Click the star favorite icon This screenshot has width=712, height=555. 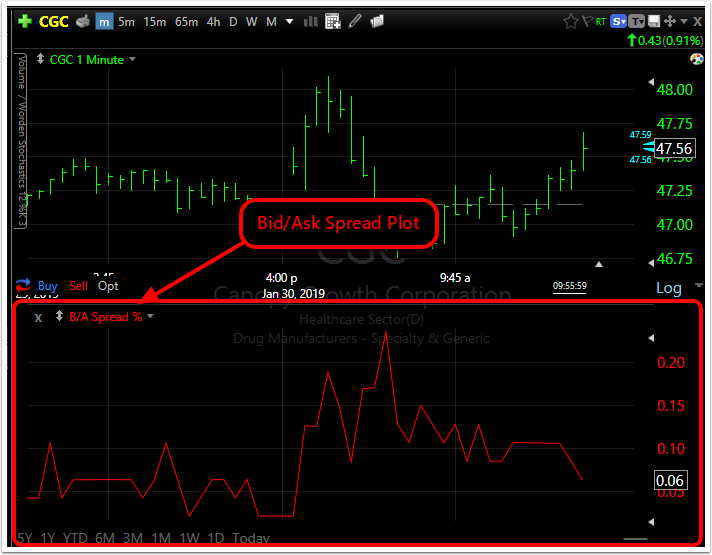pyautogui.click(x=570, y=21)
